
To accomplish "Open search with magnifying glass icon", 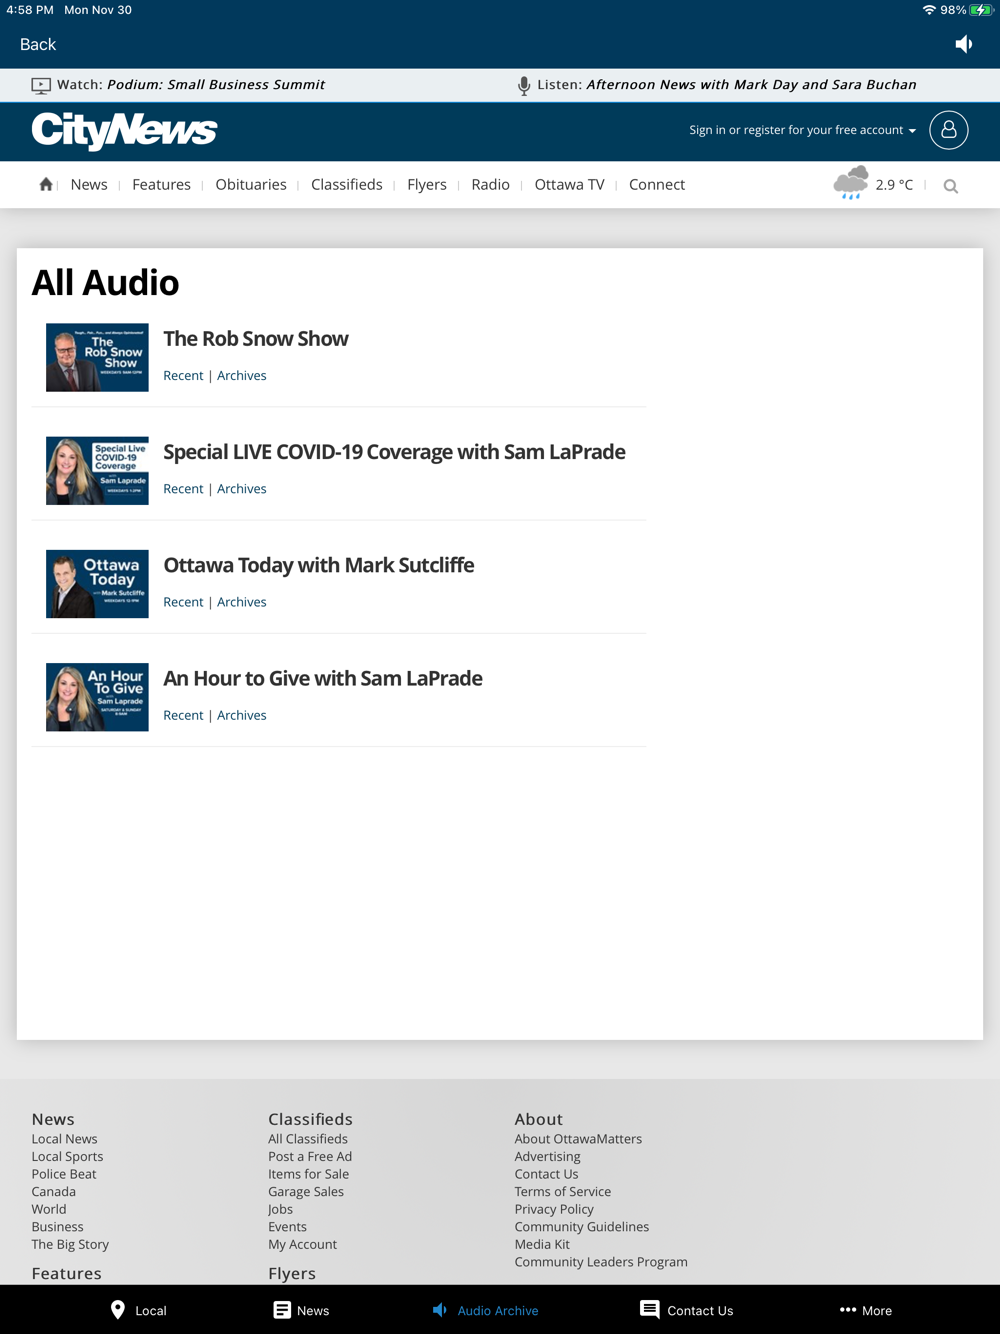I will pos(951,186).
